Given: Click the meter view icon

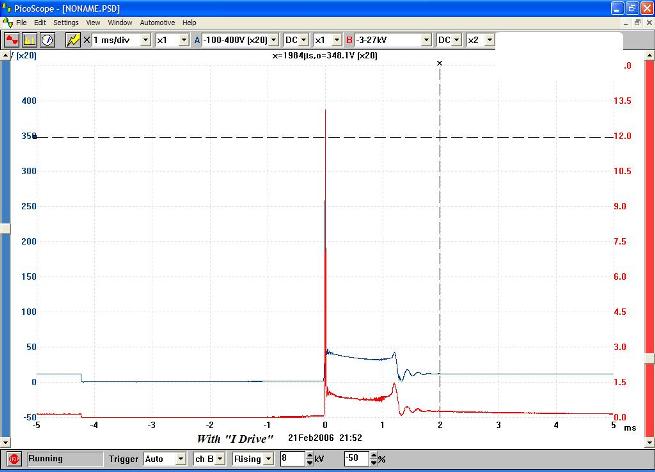Looking at the screenshot, I should (46, 39).
